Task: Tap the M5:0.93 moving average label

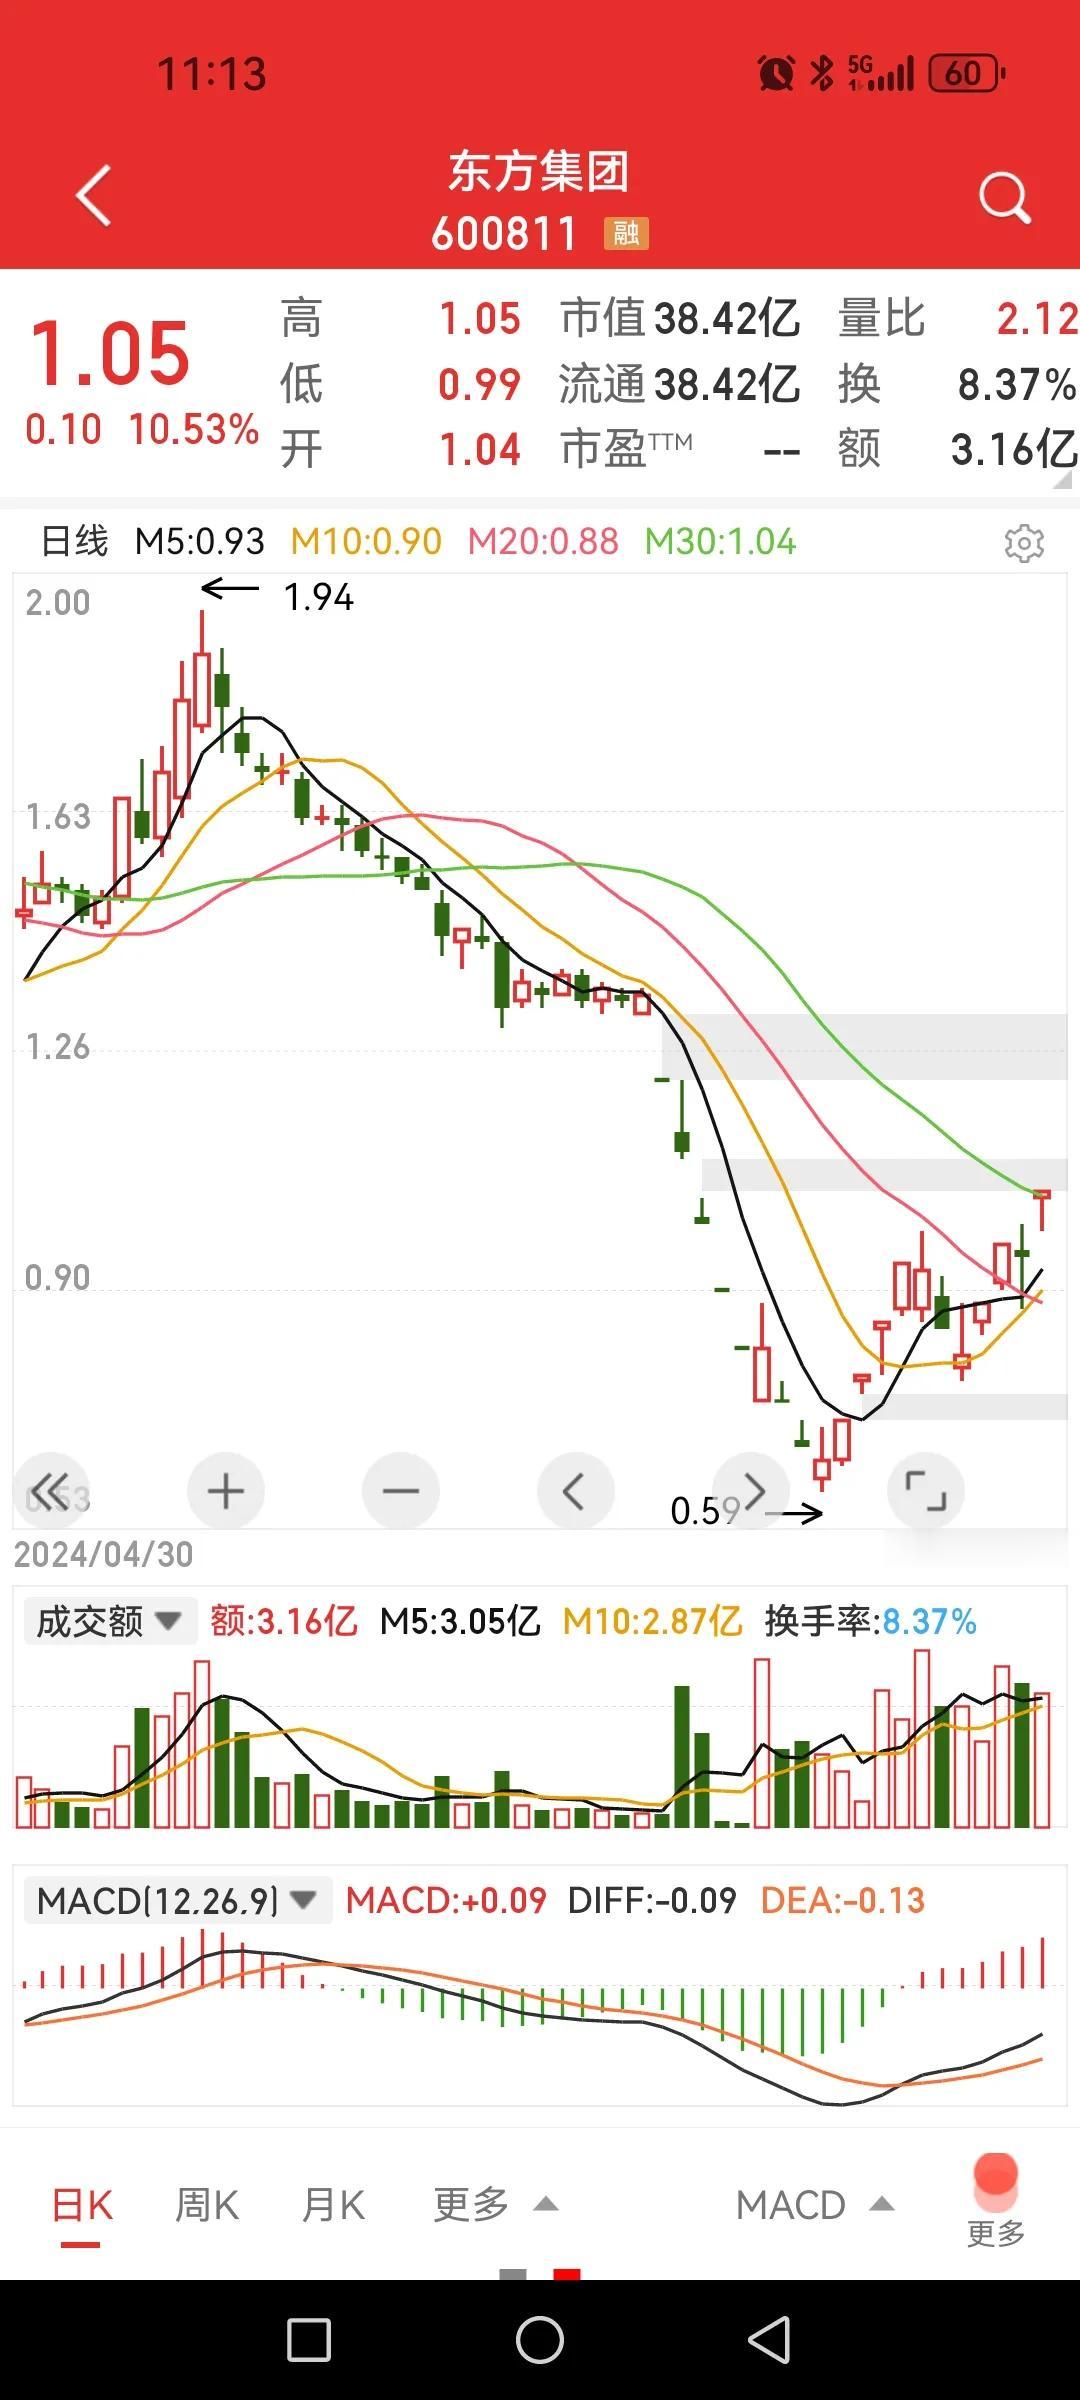Action: (200, 541)
